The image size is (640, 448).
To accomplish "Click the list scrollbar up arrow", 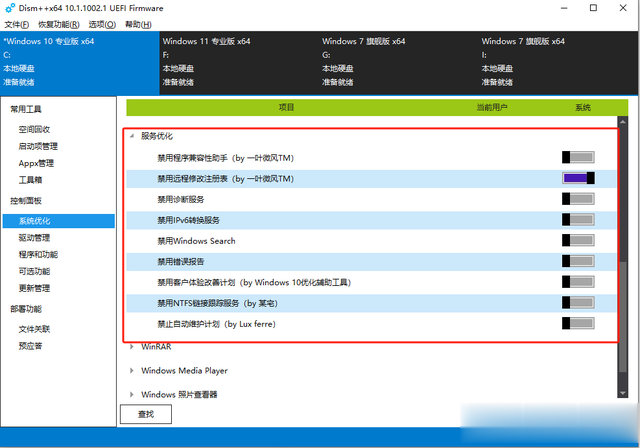I will pyautogui.click(x=623, y=122).
